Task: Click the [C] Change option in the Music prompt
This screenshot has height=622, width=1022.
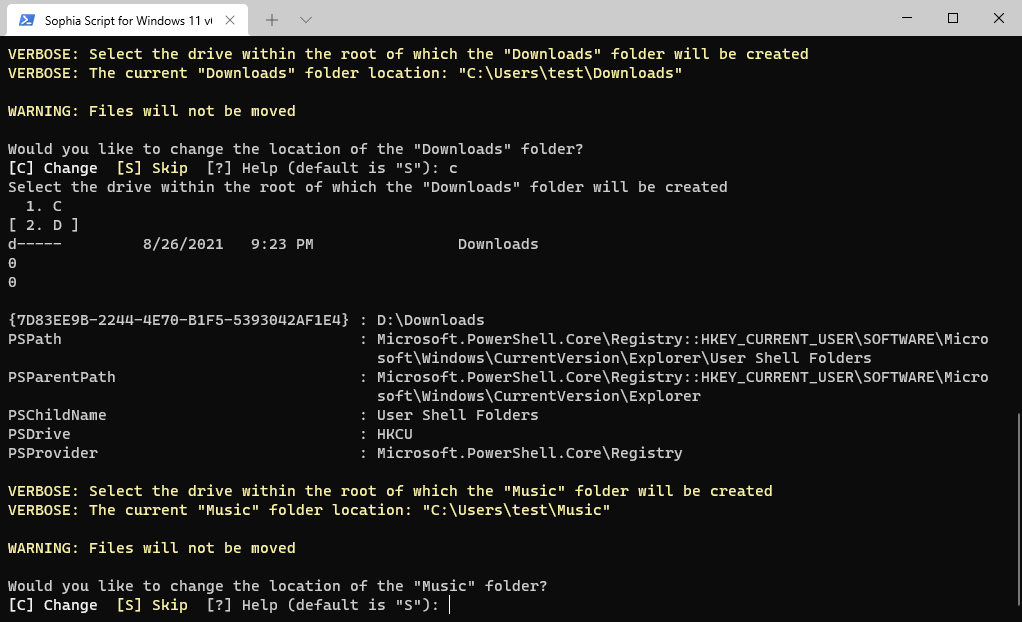Action: 53,605
